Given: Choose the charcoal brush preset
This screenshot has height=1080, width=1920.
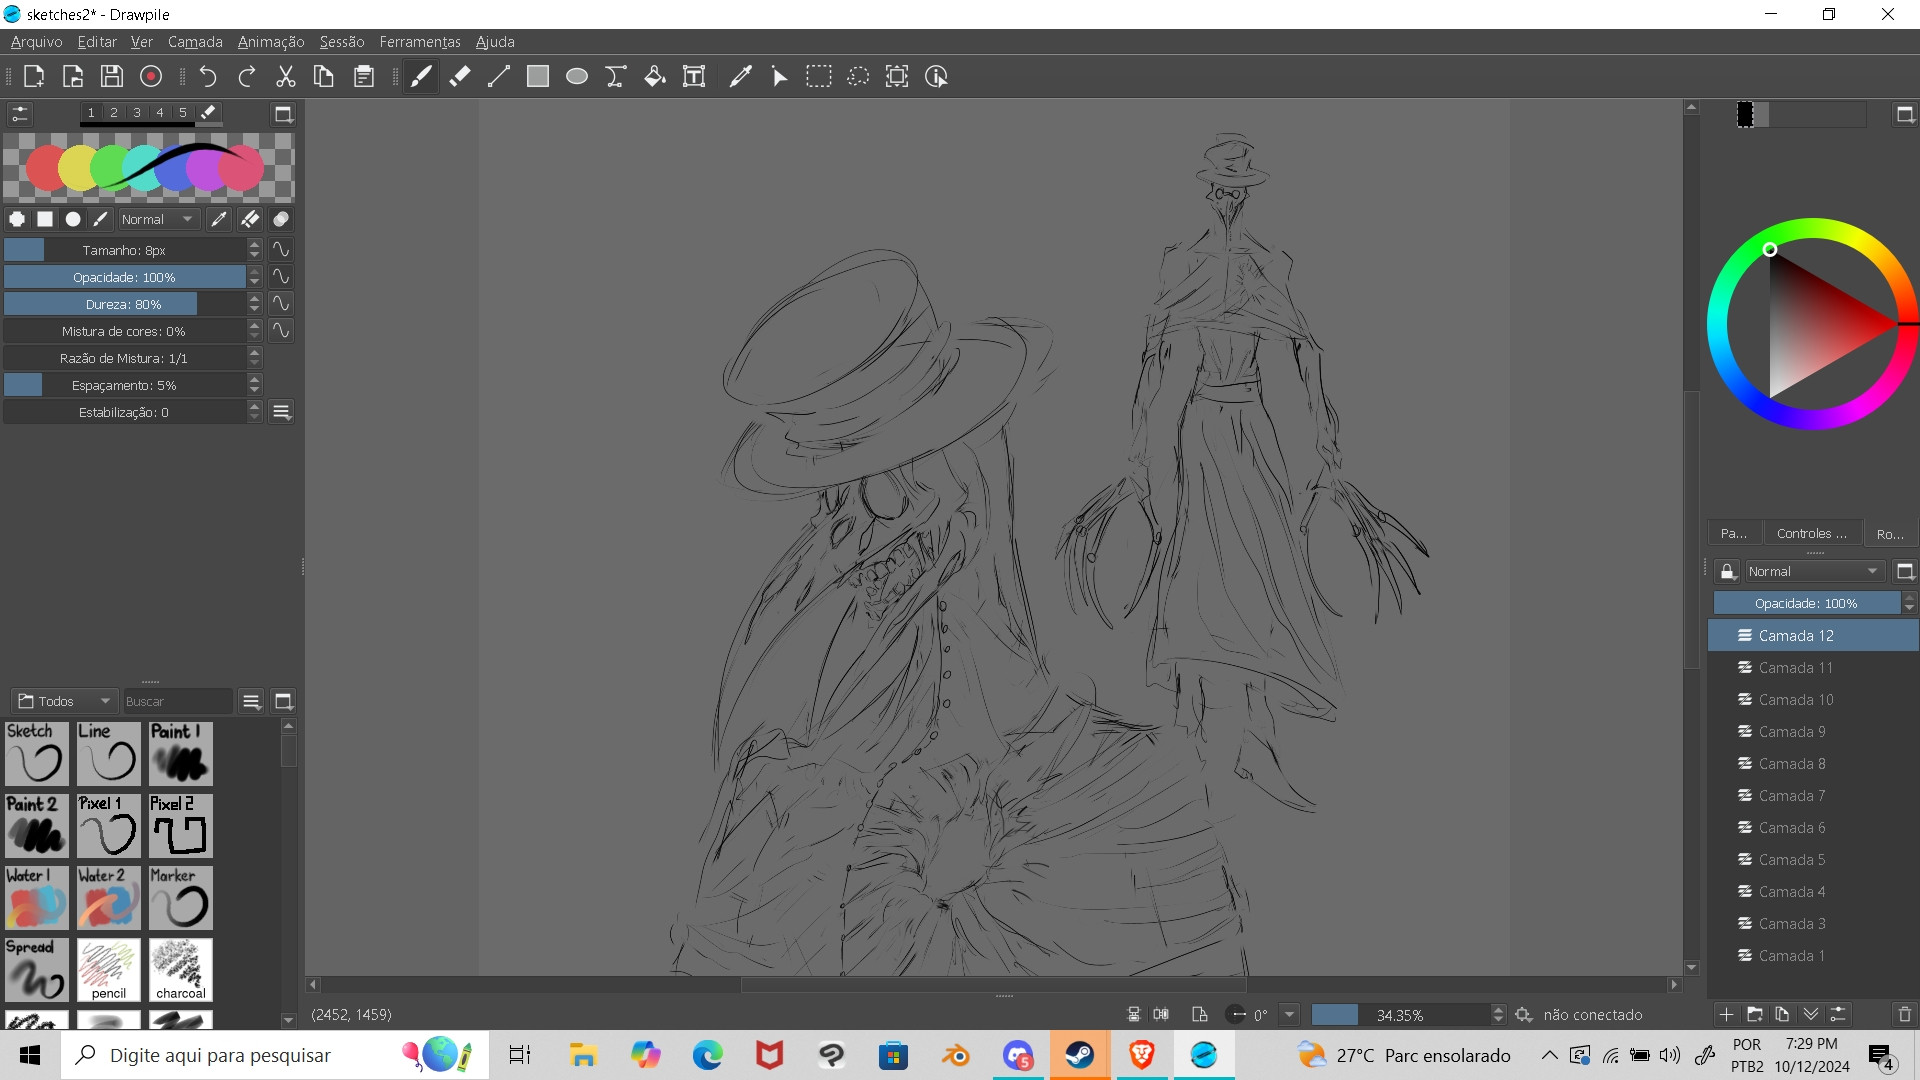Looking at the screenshot, I should pyautogui.click(x=181, y=970).
